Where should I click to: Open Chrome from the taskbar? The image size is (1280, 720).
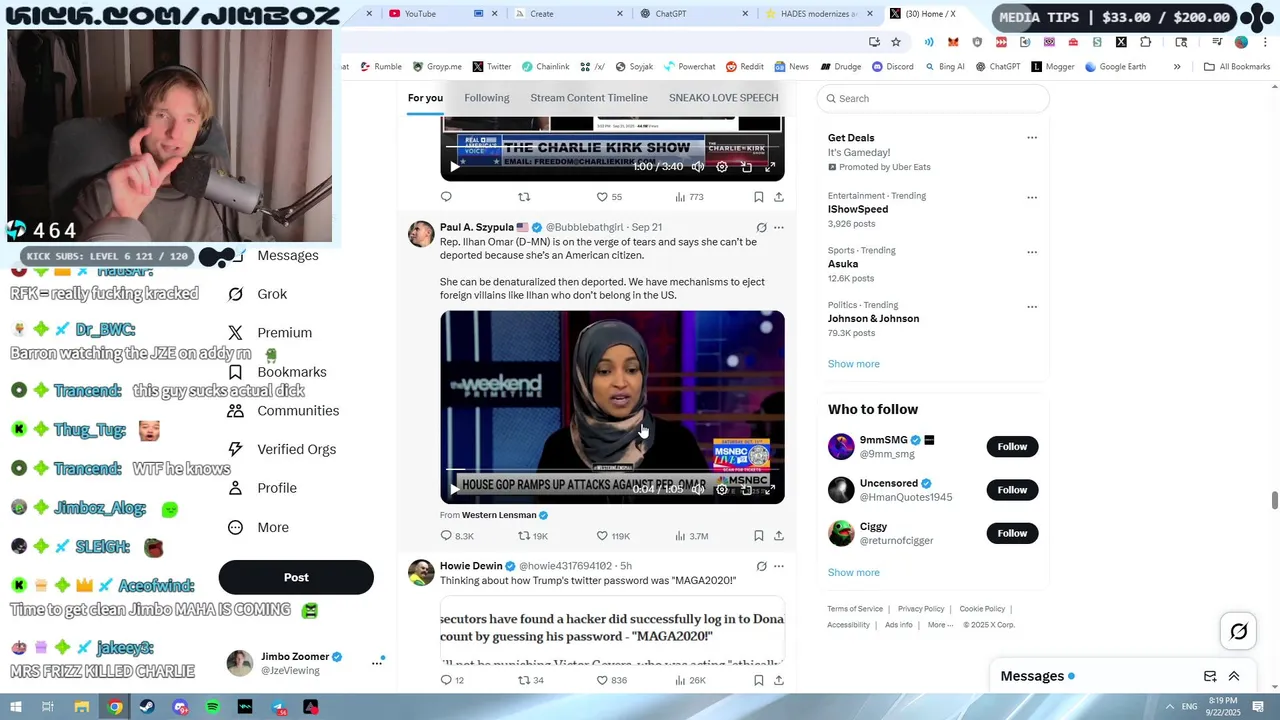coord(115,707)
